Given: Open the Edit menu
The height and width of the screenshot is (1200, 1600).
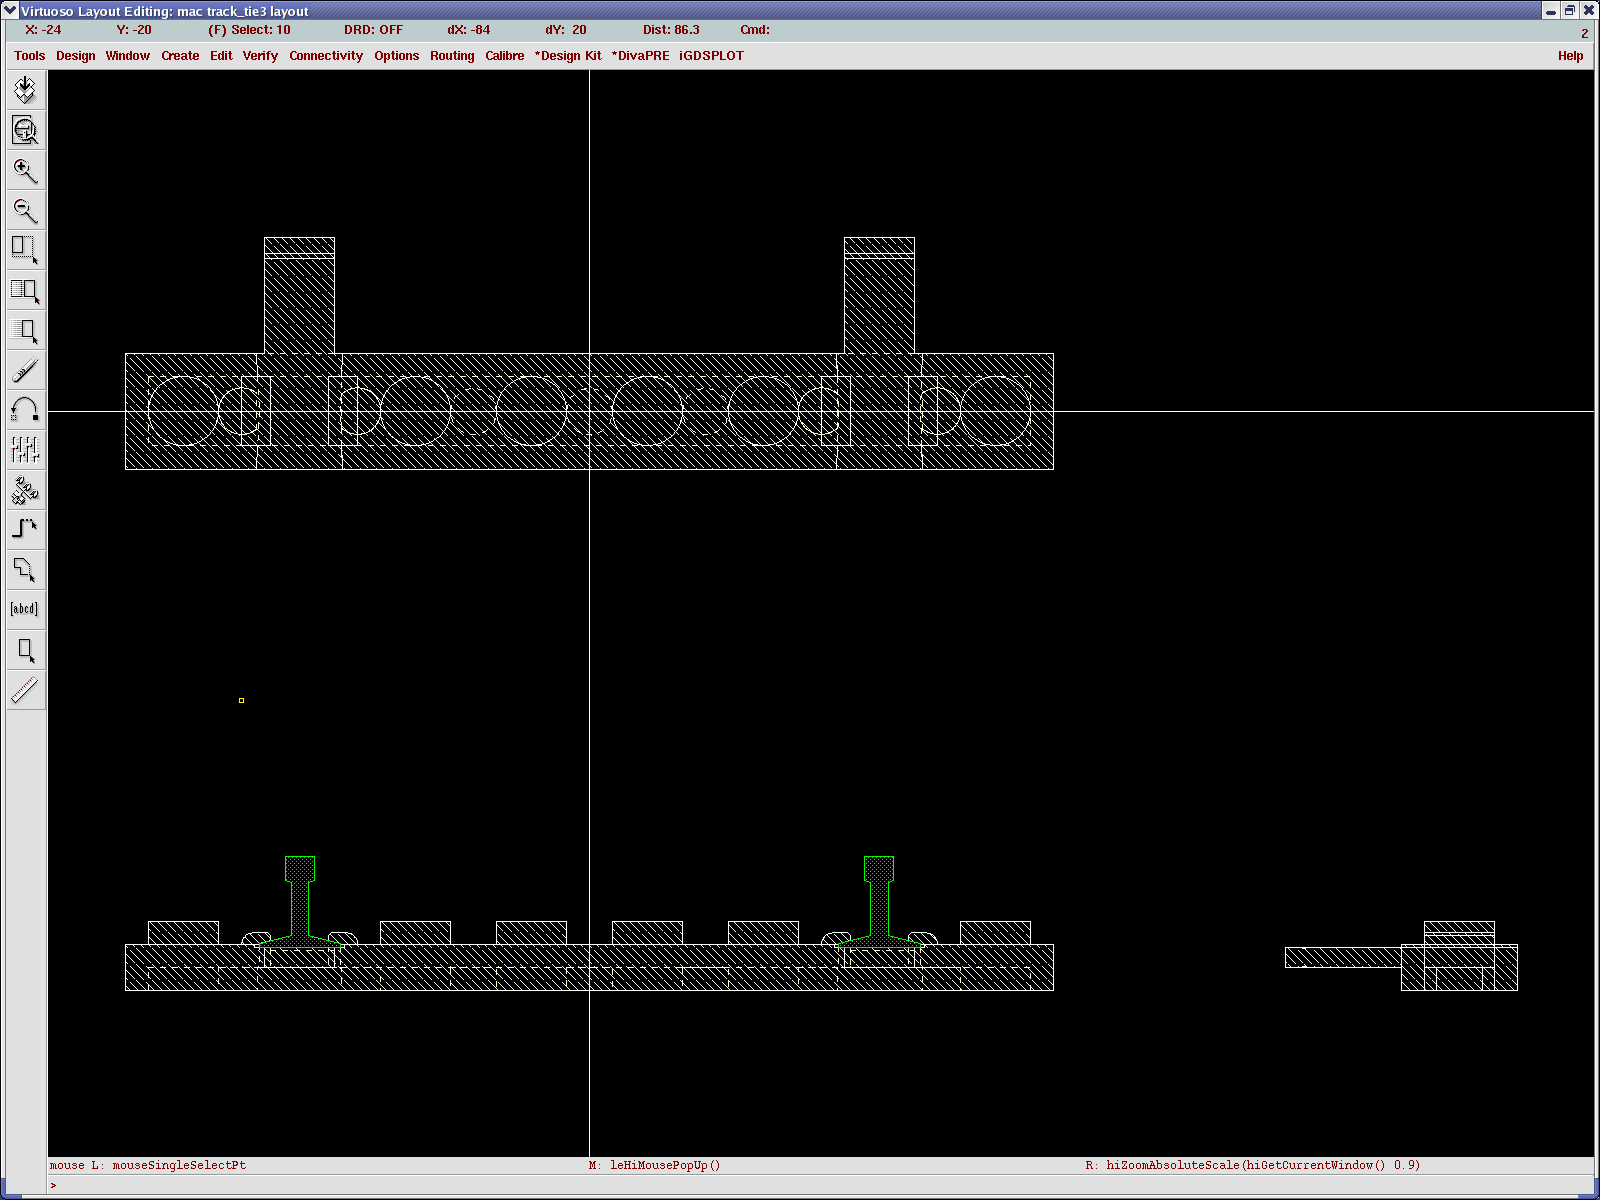Looking at the screenshot, I should pyautogui.click(x=221, y=56).
